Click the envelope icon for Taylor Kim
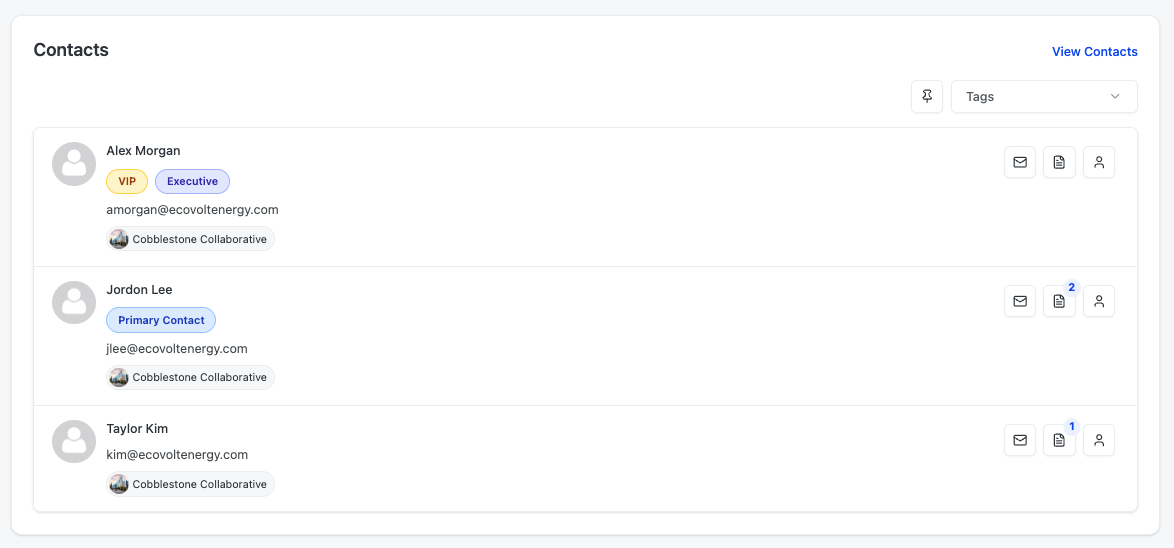The height and width of the screenshot is (548, 1174). click(x=1020, y=440)
